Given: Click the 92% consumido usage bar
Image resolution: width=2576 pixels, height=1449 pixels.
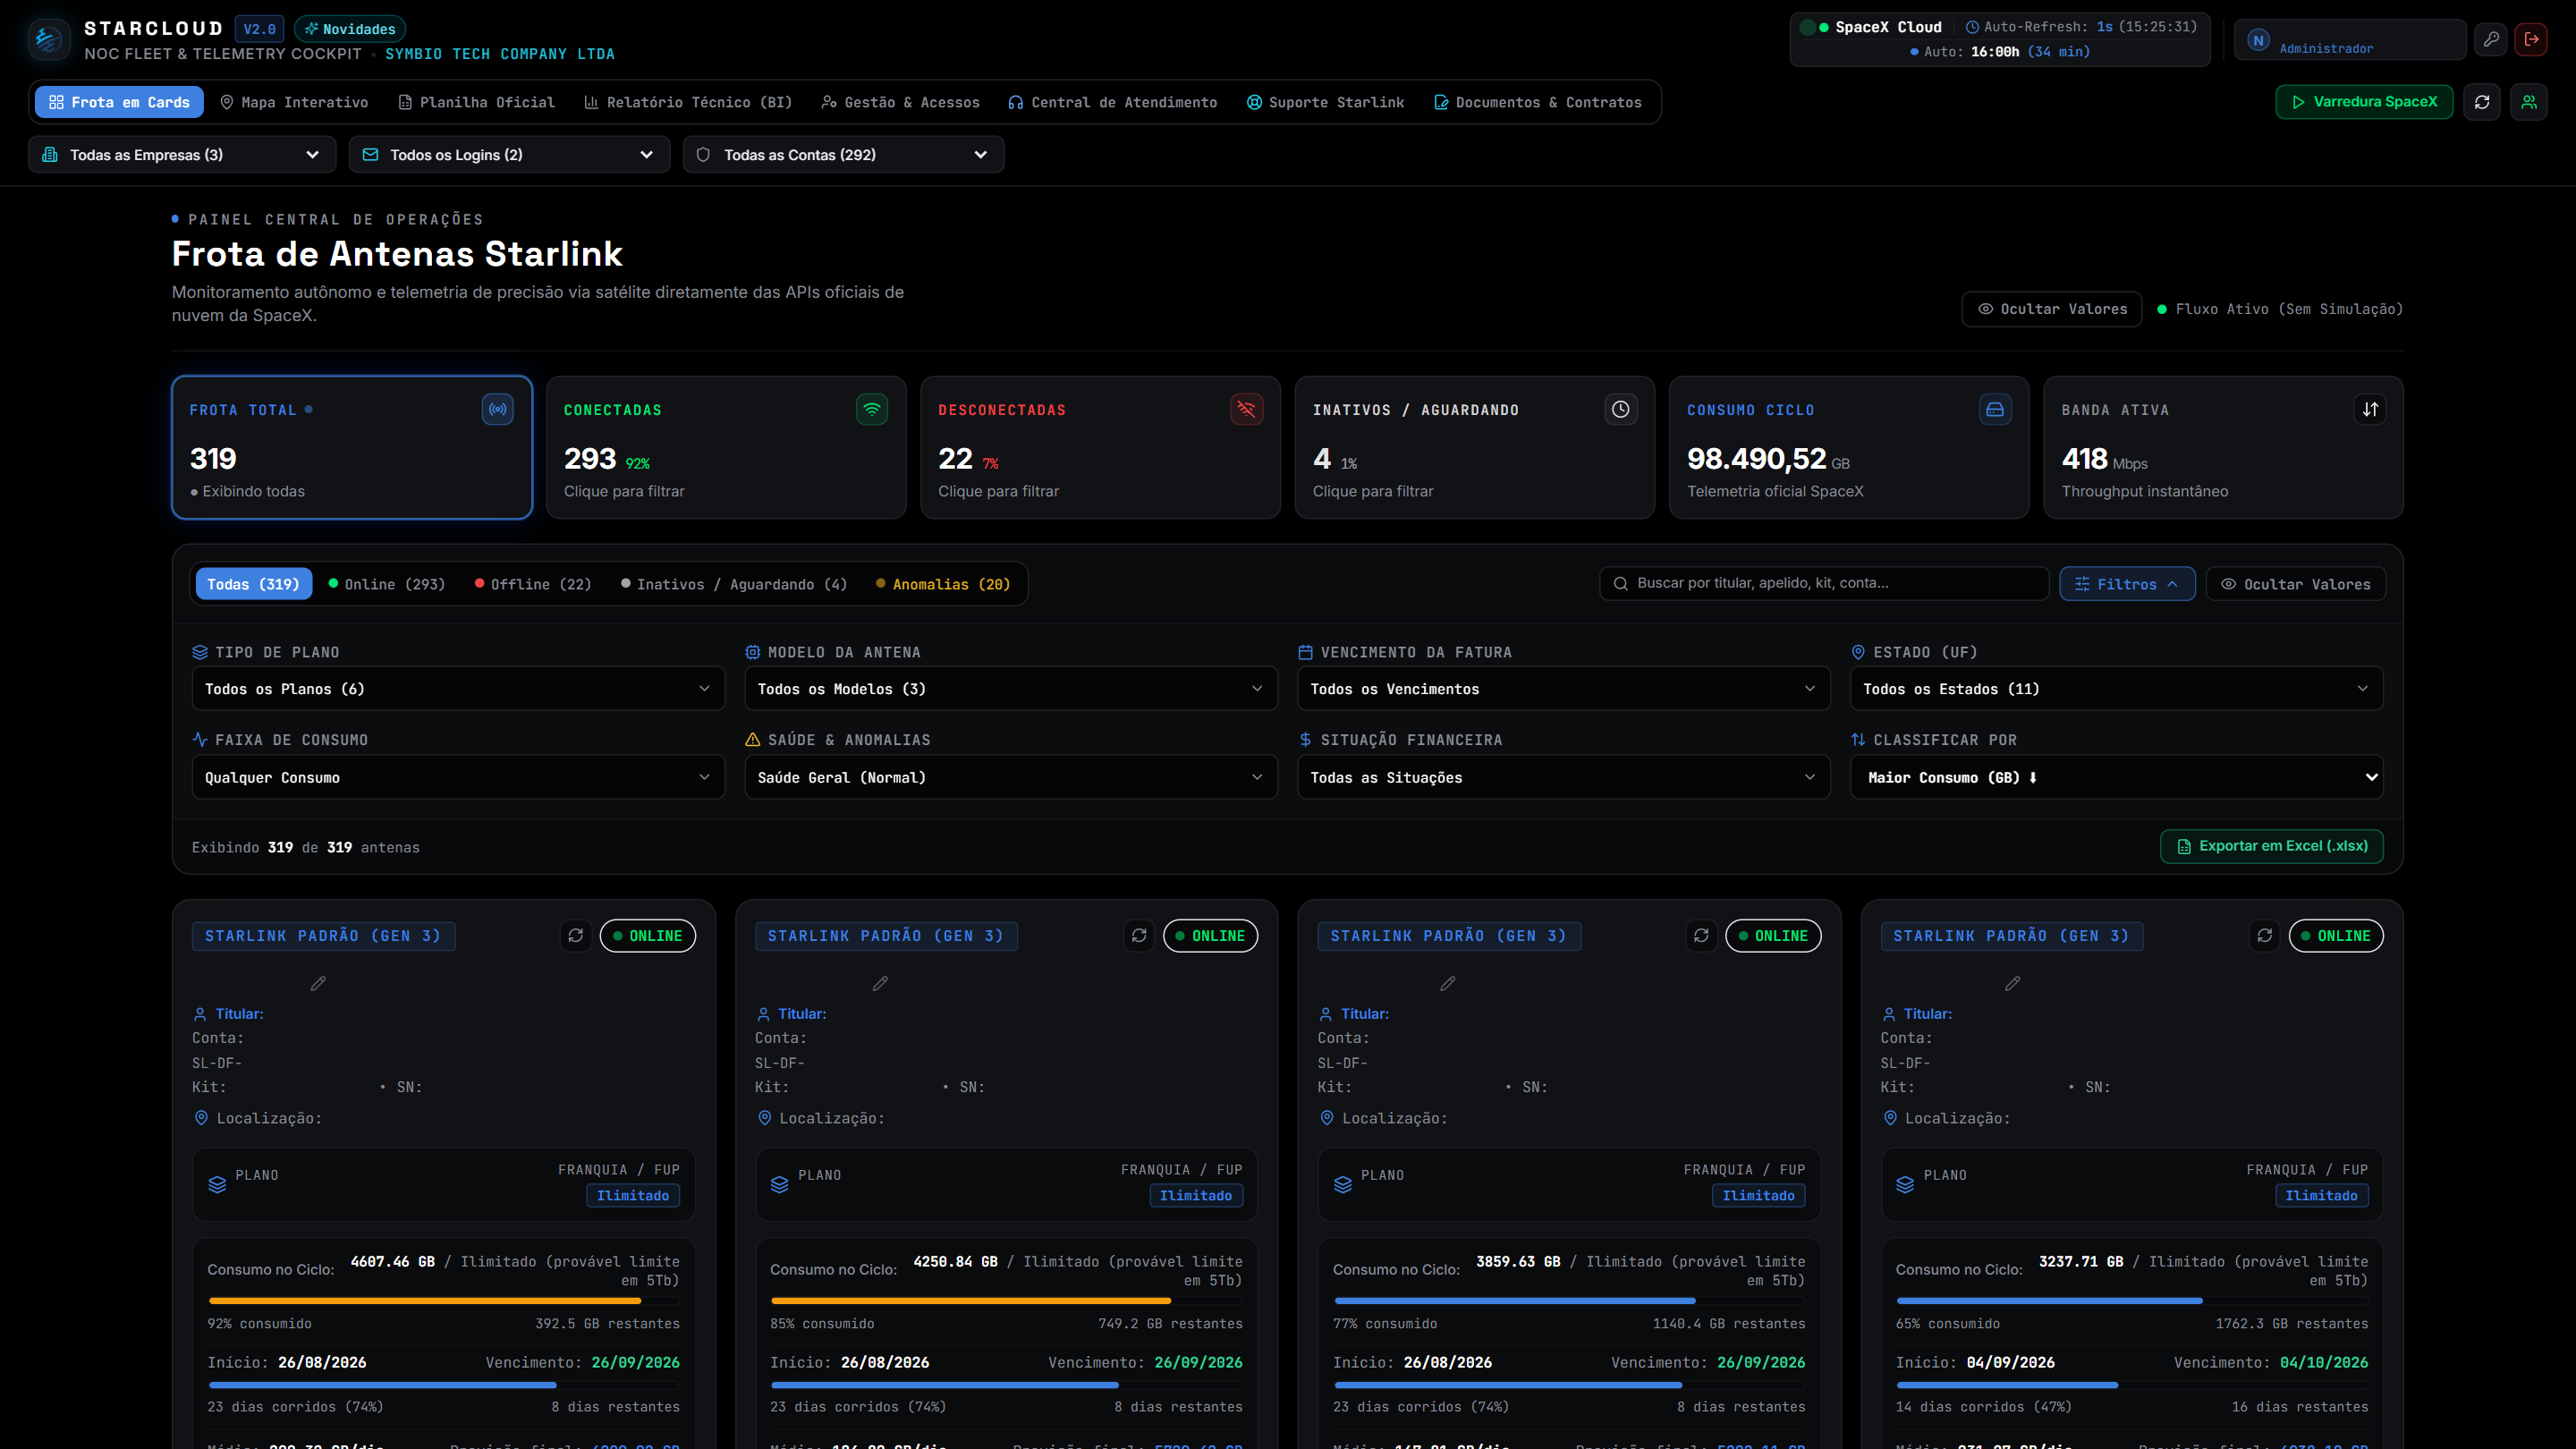Looking at the screenshot, I should [x=443, y=1300].
